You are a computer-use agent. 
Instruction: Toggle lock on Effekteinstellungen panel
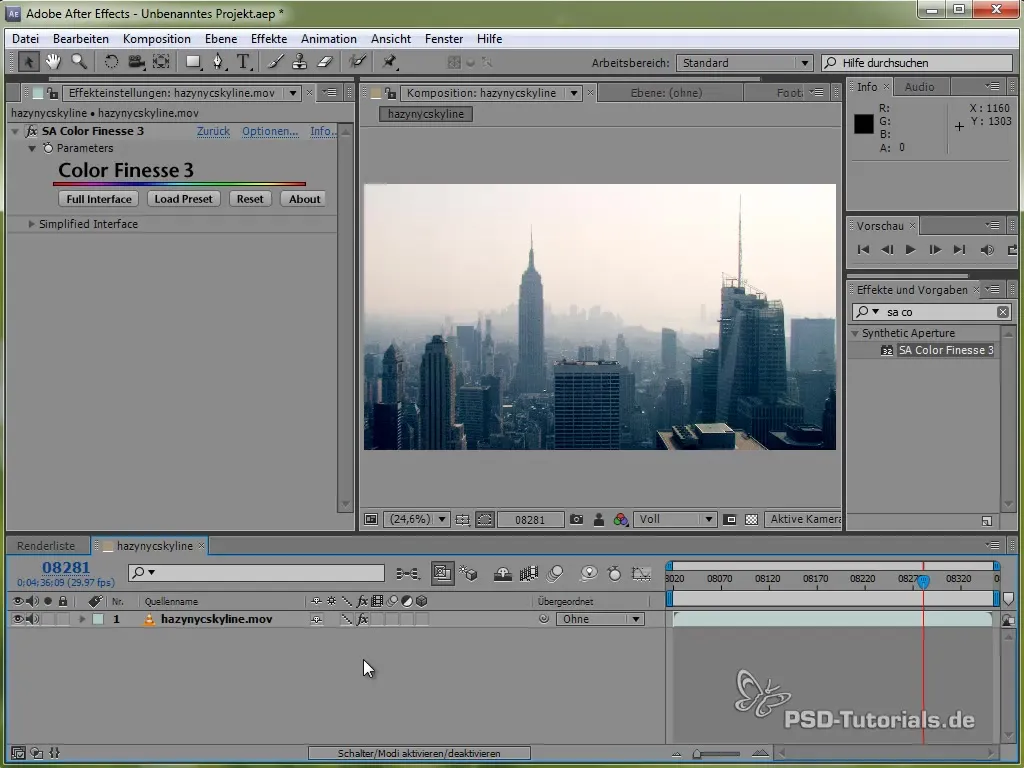click(52, 93)
